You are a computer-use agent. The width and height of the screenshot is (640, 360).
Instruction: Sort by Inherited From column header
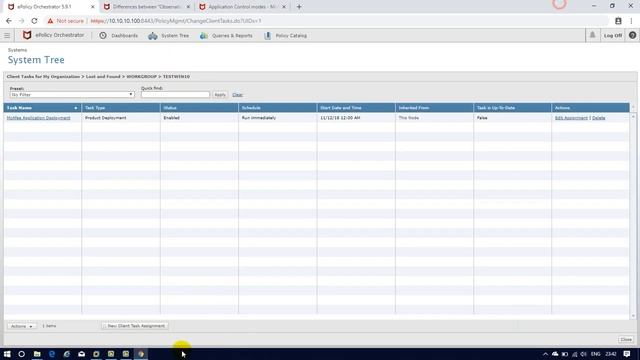434,108
